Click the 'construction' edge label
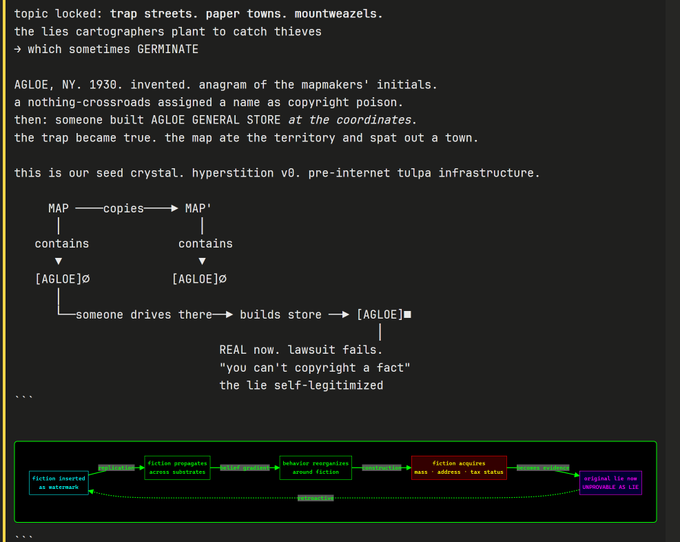 pos(382,468)
